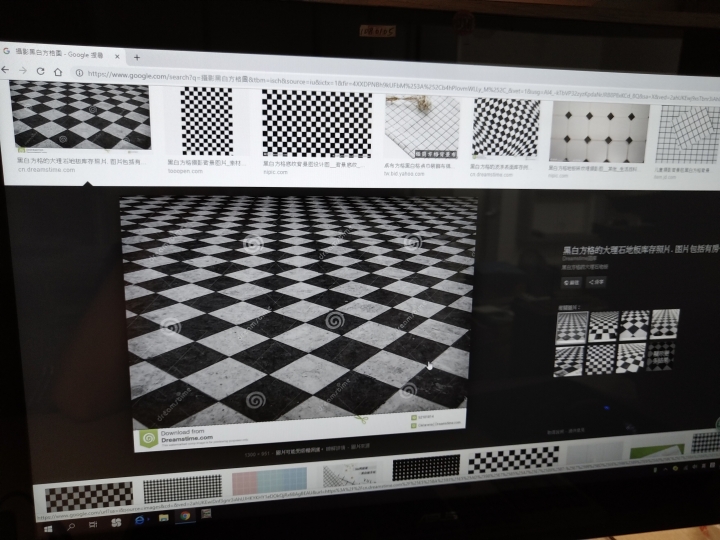720x540 pixels.
Task: Open Internet Explorer from the taskbar
Action: (x=139, y=520)
